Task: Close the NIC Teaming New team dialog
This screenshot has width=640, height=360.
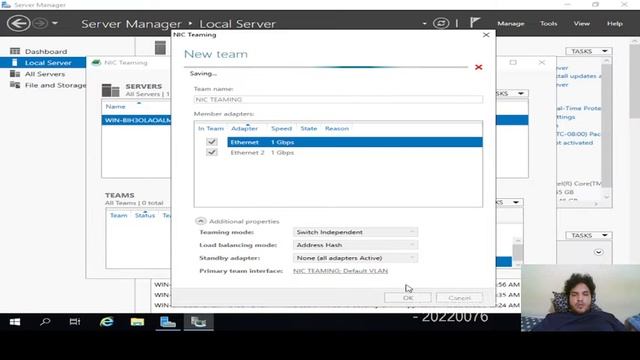Action: [486, 35]
